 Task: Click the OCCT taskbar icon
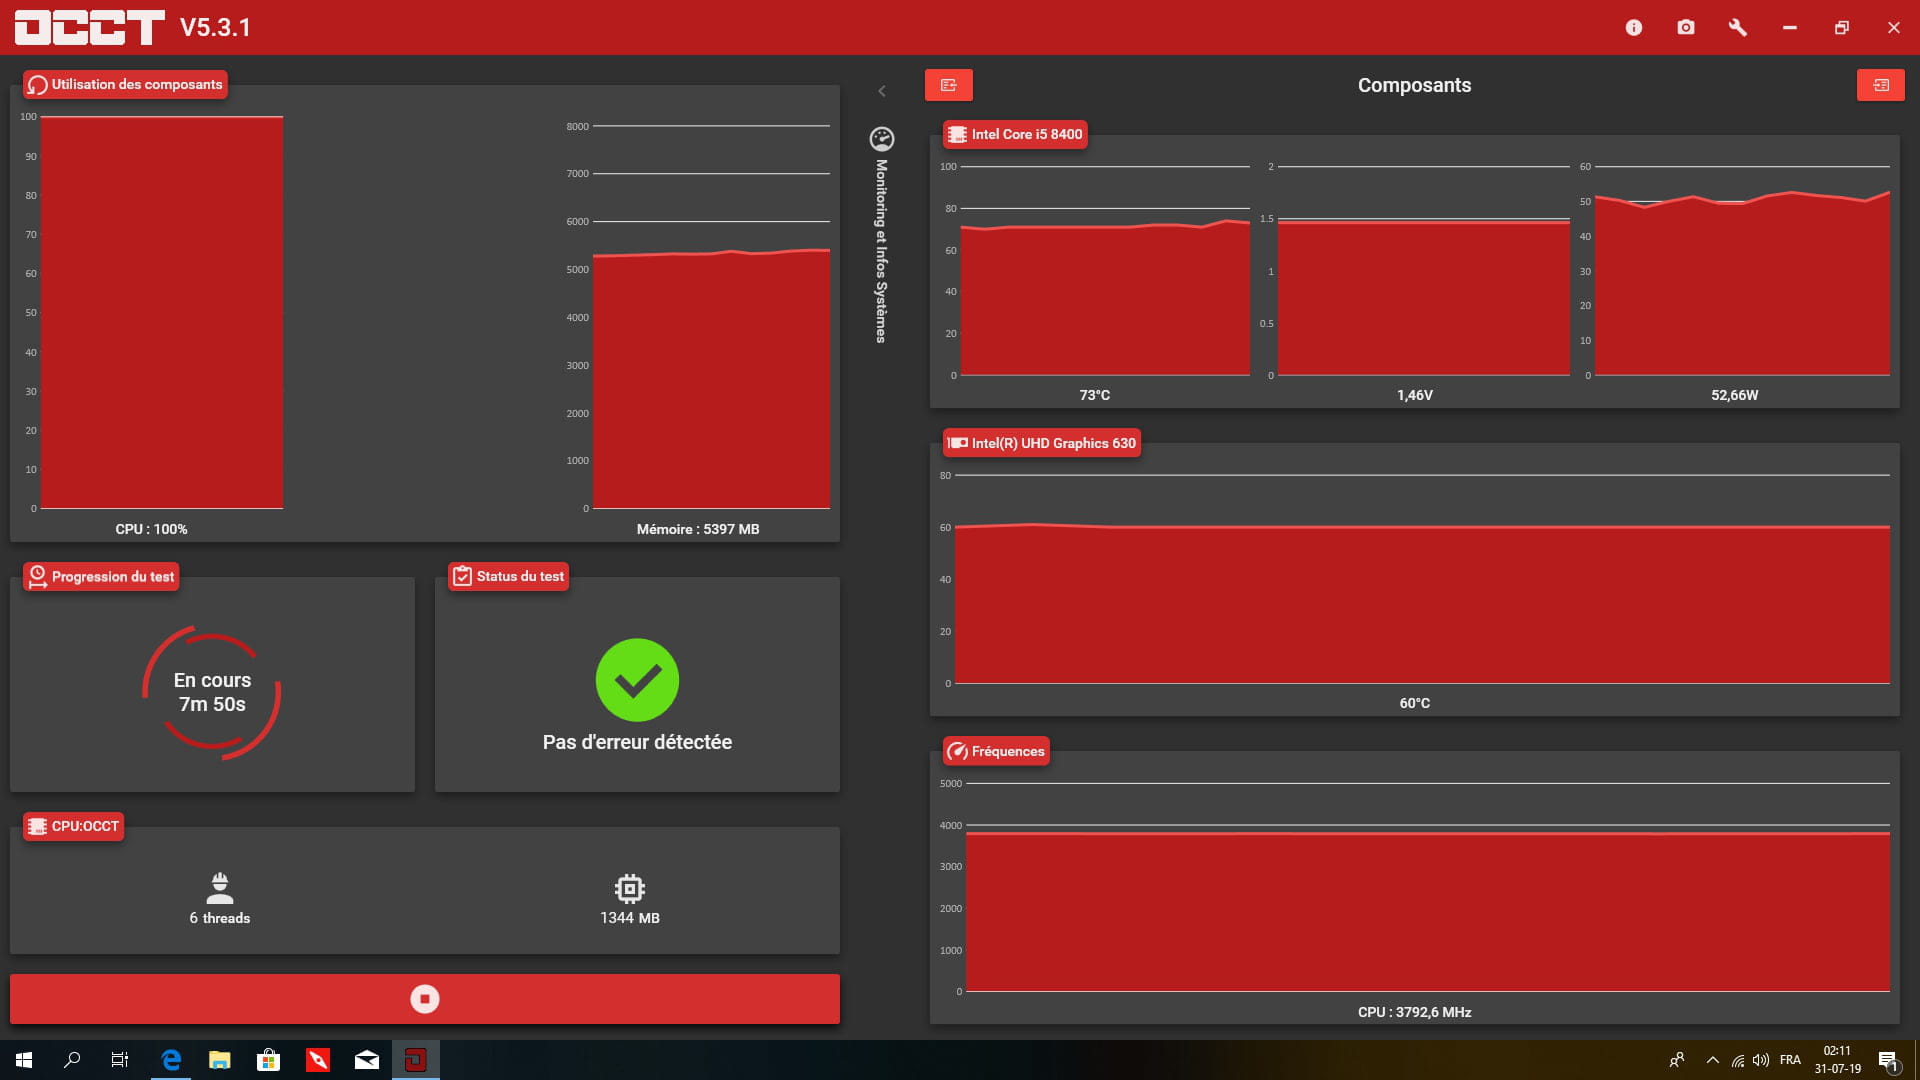[415, 1060]
